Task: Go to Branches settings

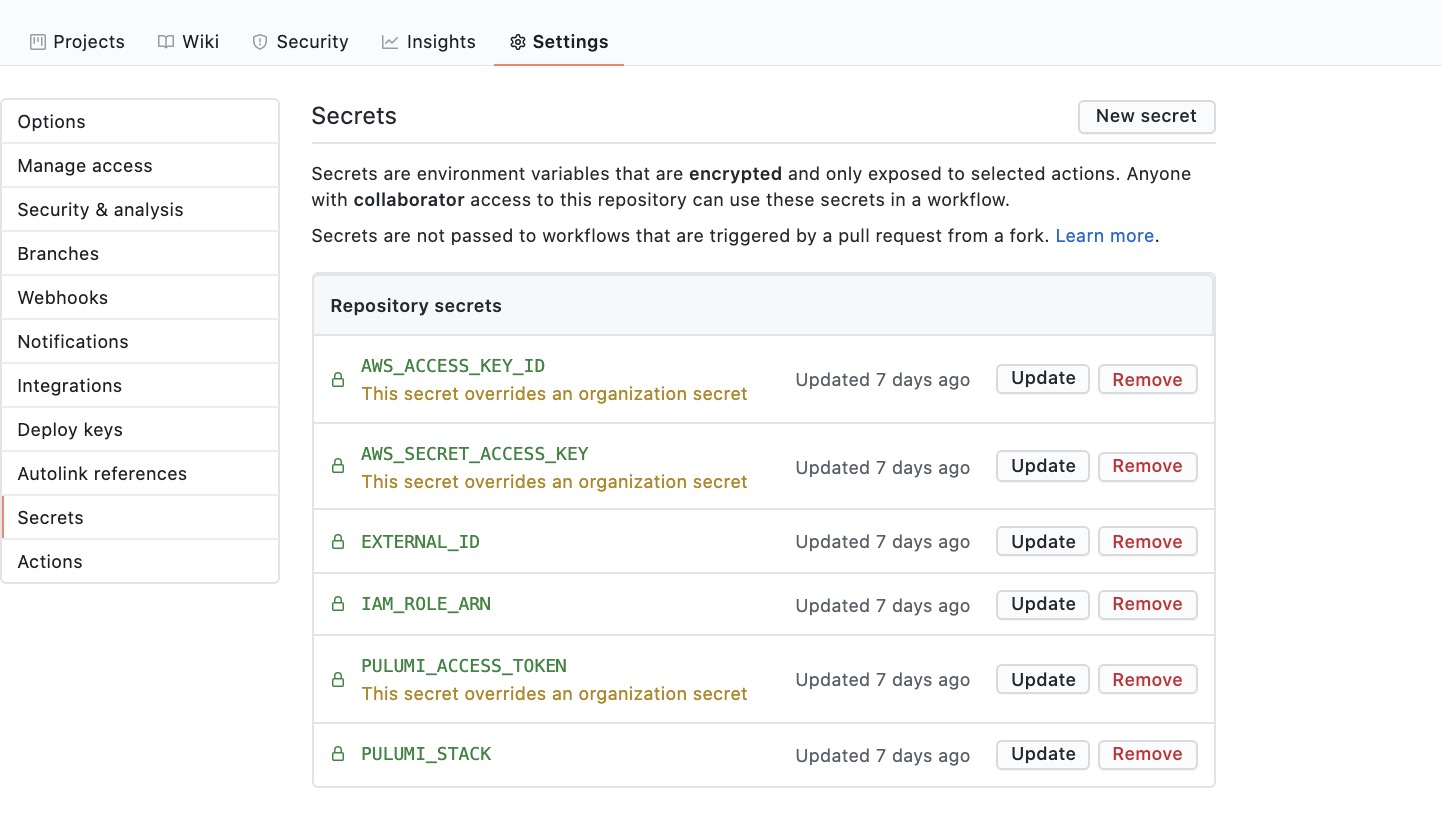Action: coord(140,254)
